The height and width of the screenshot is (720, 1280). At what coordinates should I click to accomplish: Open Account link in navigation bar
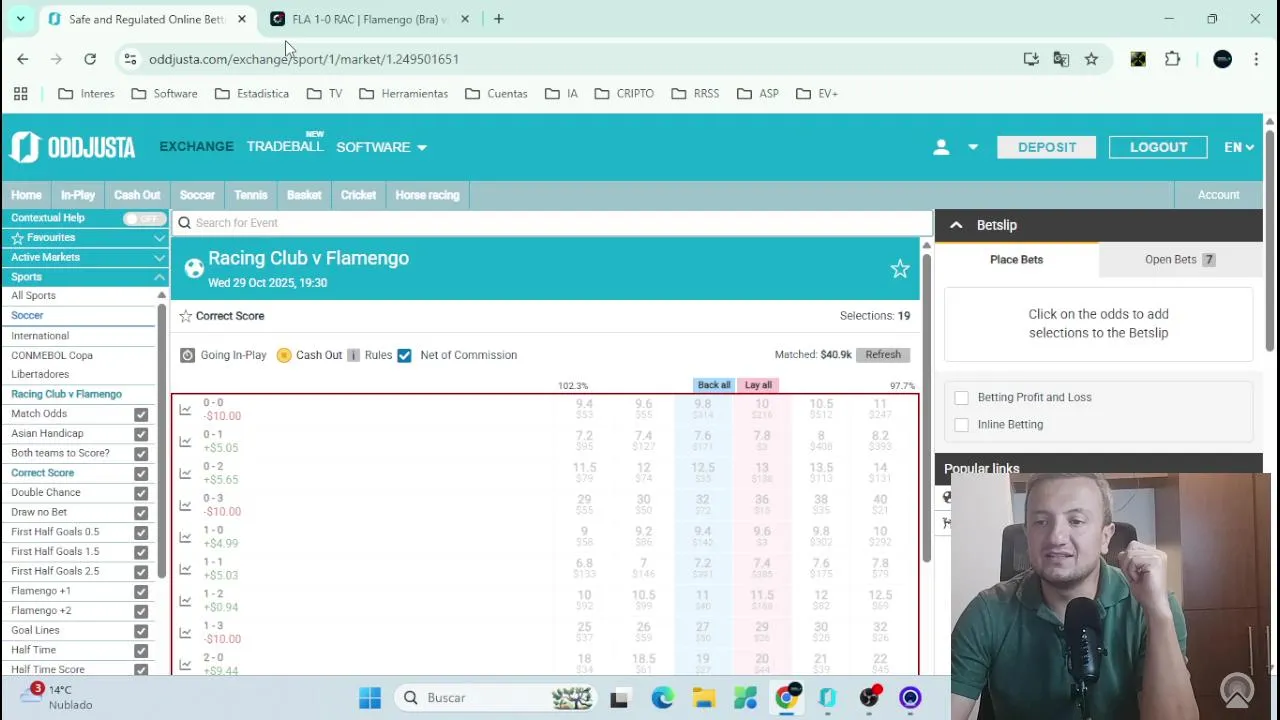1218,195
